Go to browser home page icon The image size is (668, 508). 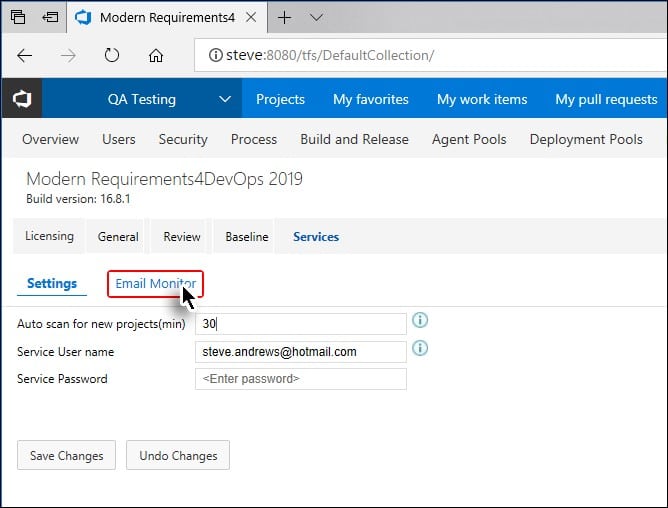pyautogui.click(x=155, y=55)
